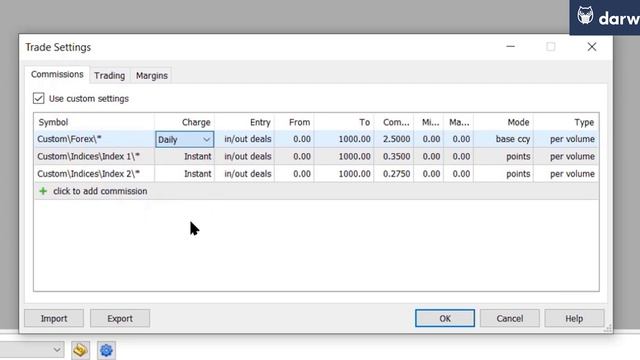Click the From column header
Screen dimensions: 640x360
click(294, 122)
